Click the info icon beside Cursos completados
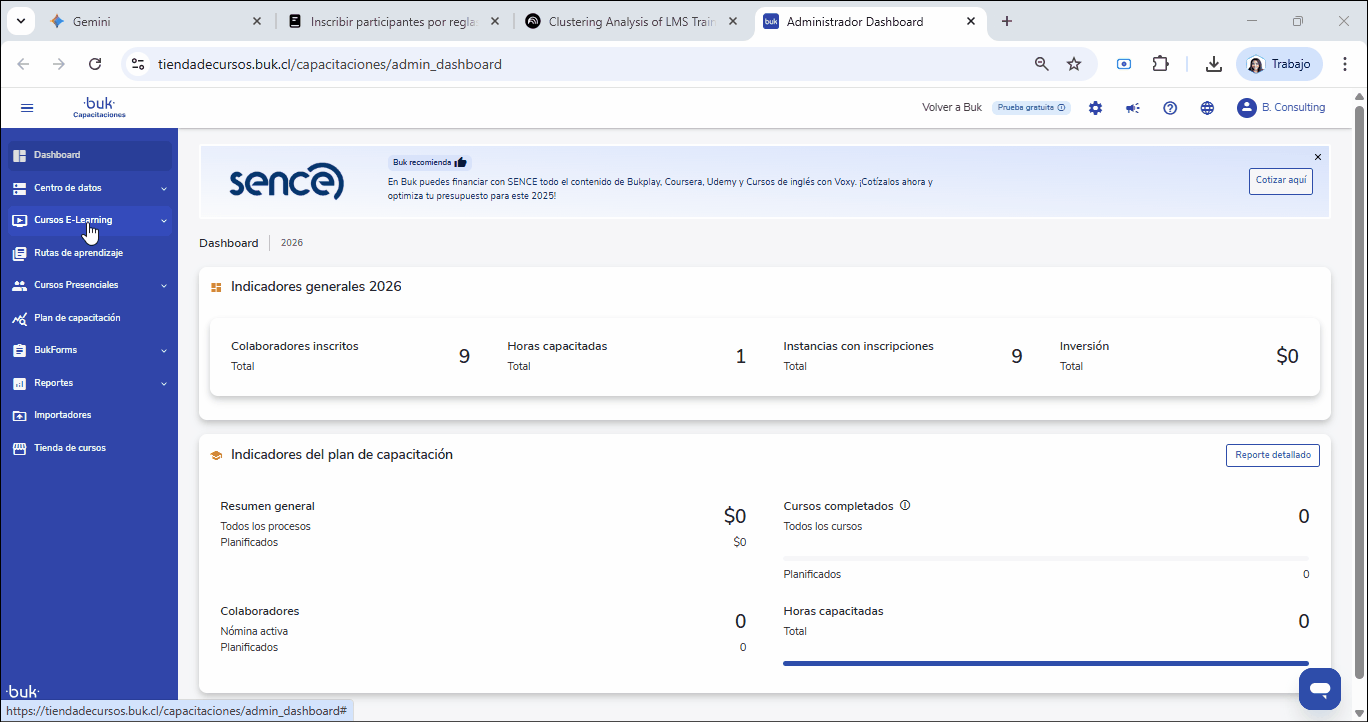The image size is (1368, 722). click(905, 506)
